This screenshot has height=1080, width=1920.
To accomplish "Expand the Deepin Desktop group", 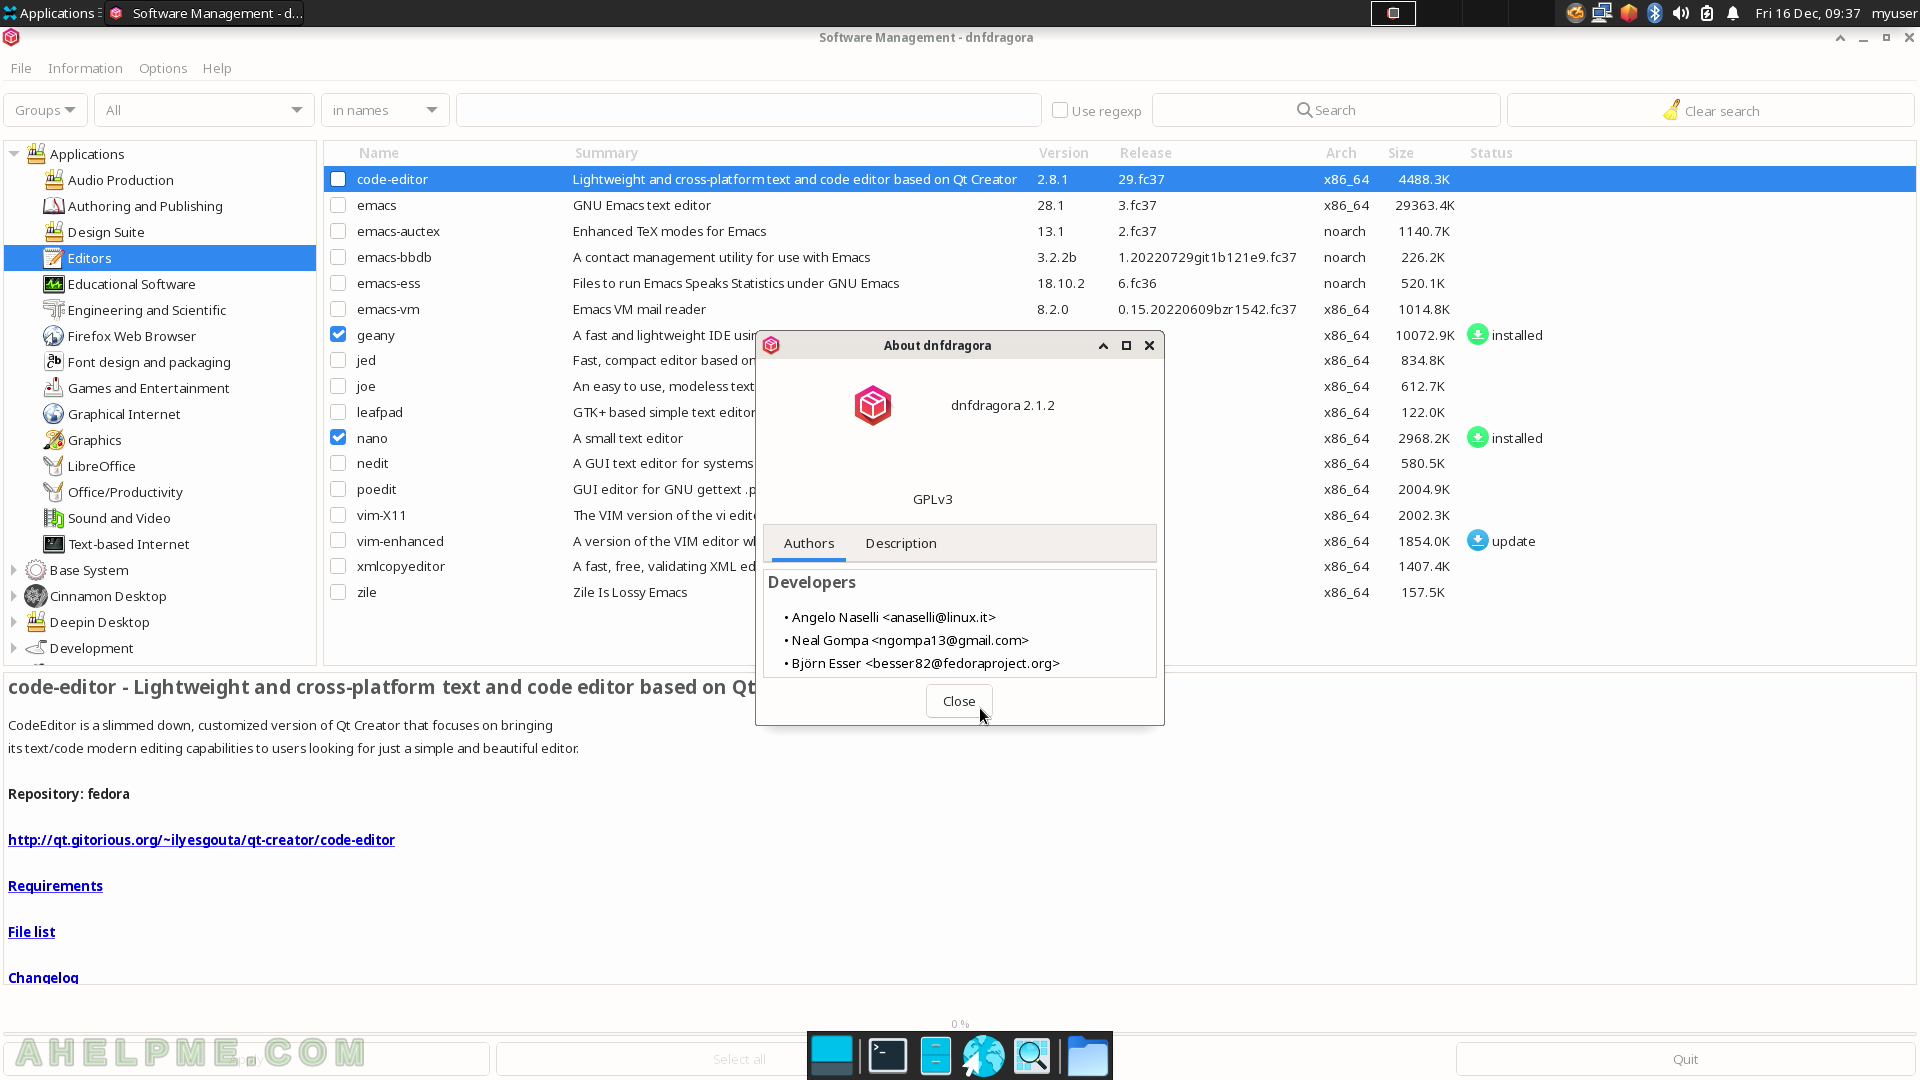I will tap(14, 622).
